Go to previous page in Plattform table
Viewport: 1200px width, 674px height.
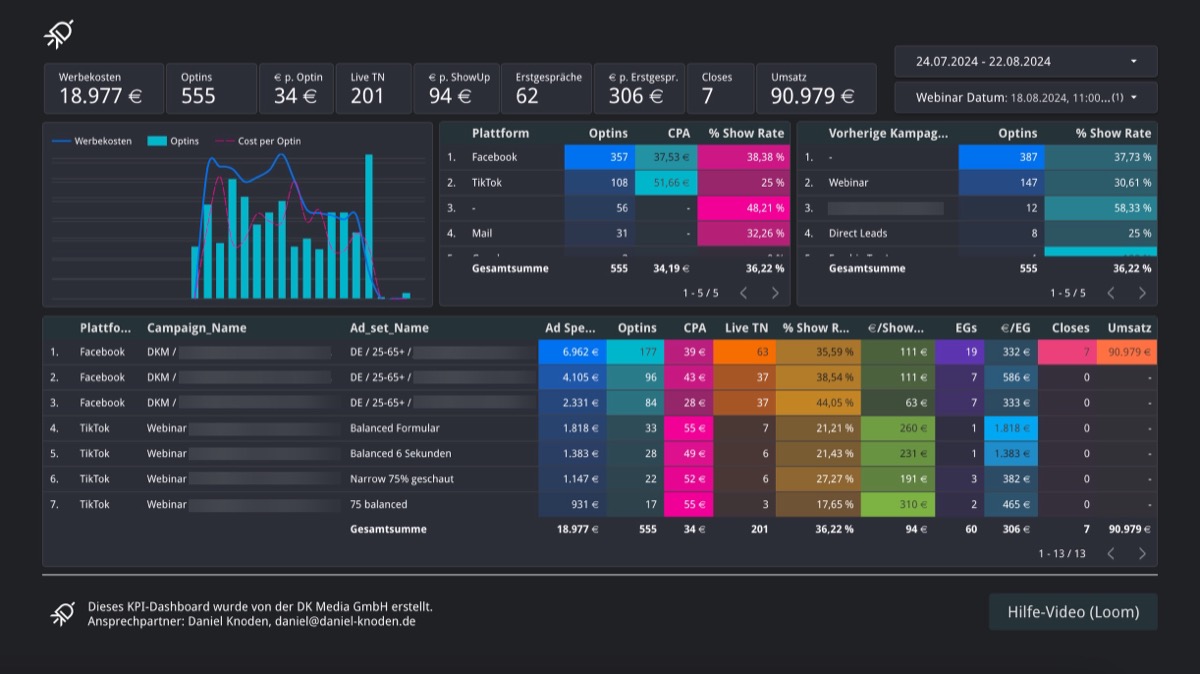[743, 293]
